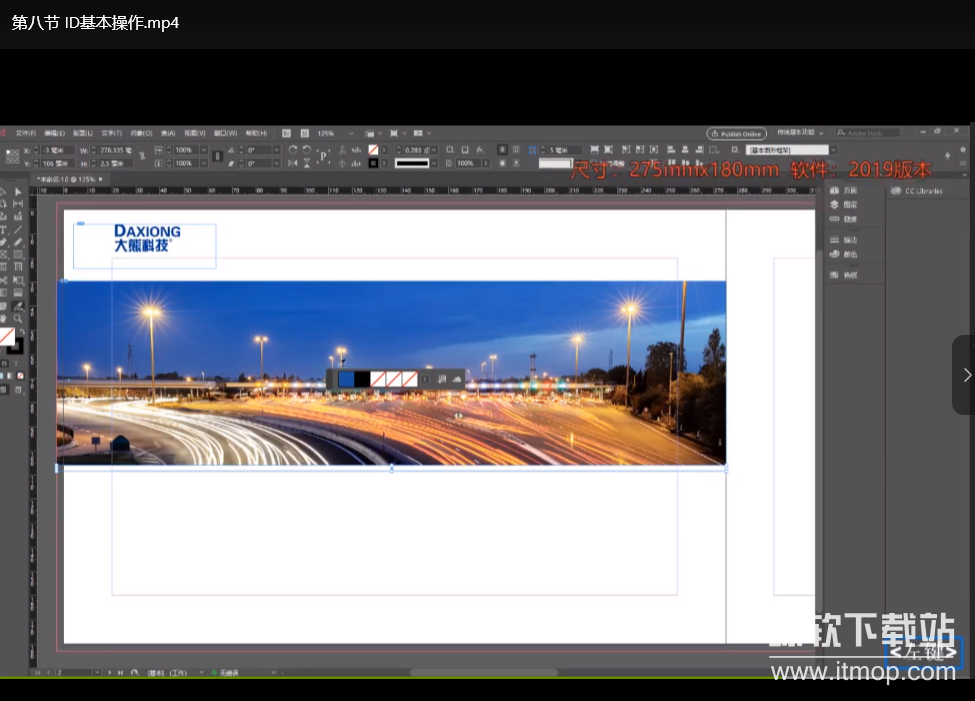This screenshot has width=975, height=701.
Task: Select the Line tool
Action: click(18, 230)
